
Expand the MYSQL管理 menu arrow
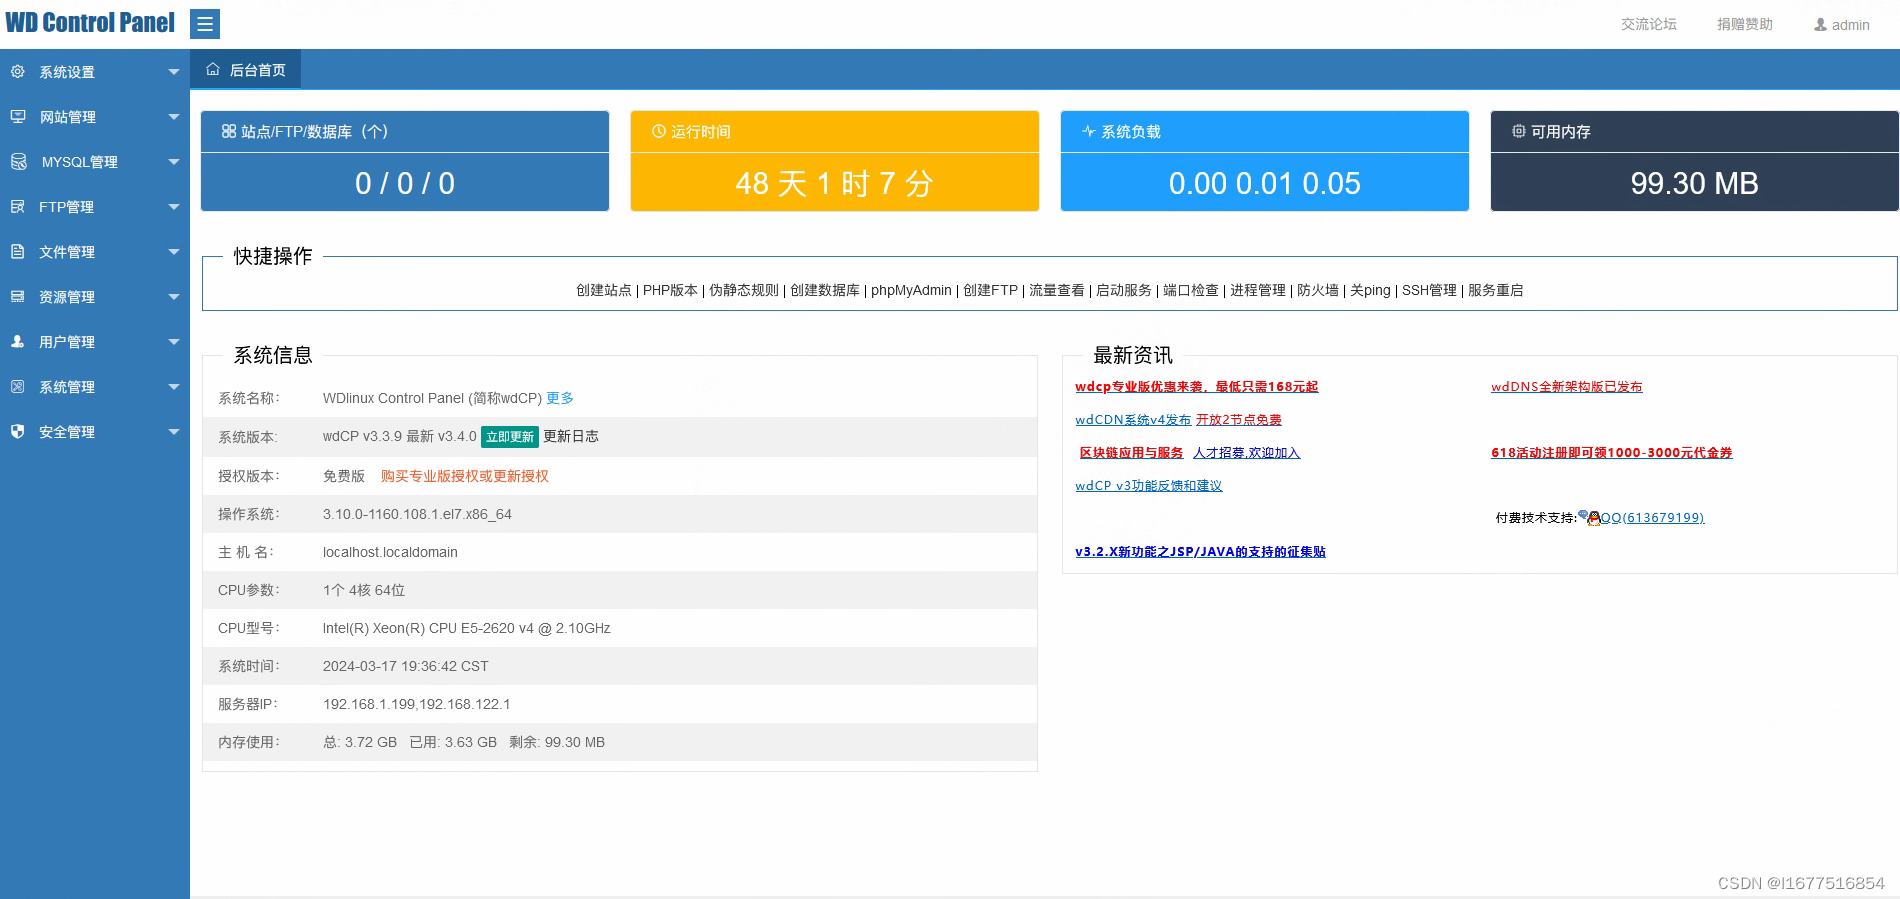click(x=174, y=162)
